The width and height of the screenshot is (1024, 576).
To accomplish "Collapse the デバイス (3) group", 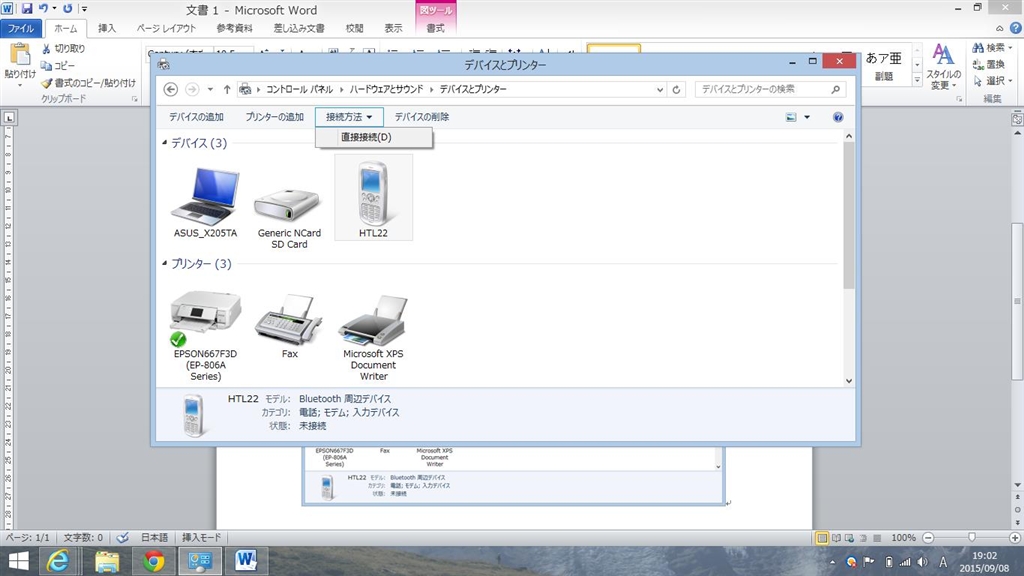I will coord(165,142).
